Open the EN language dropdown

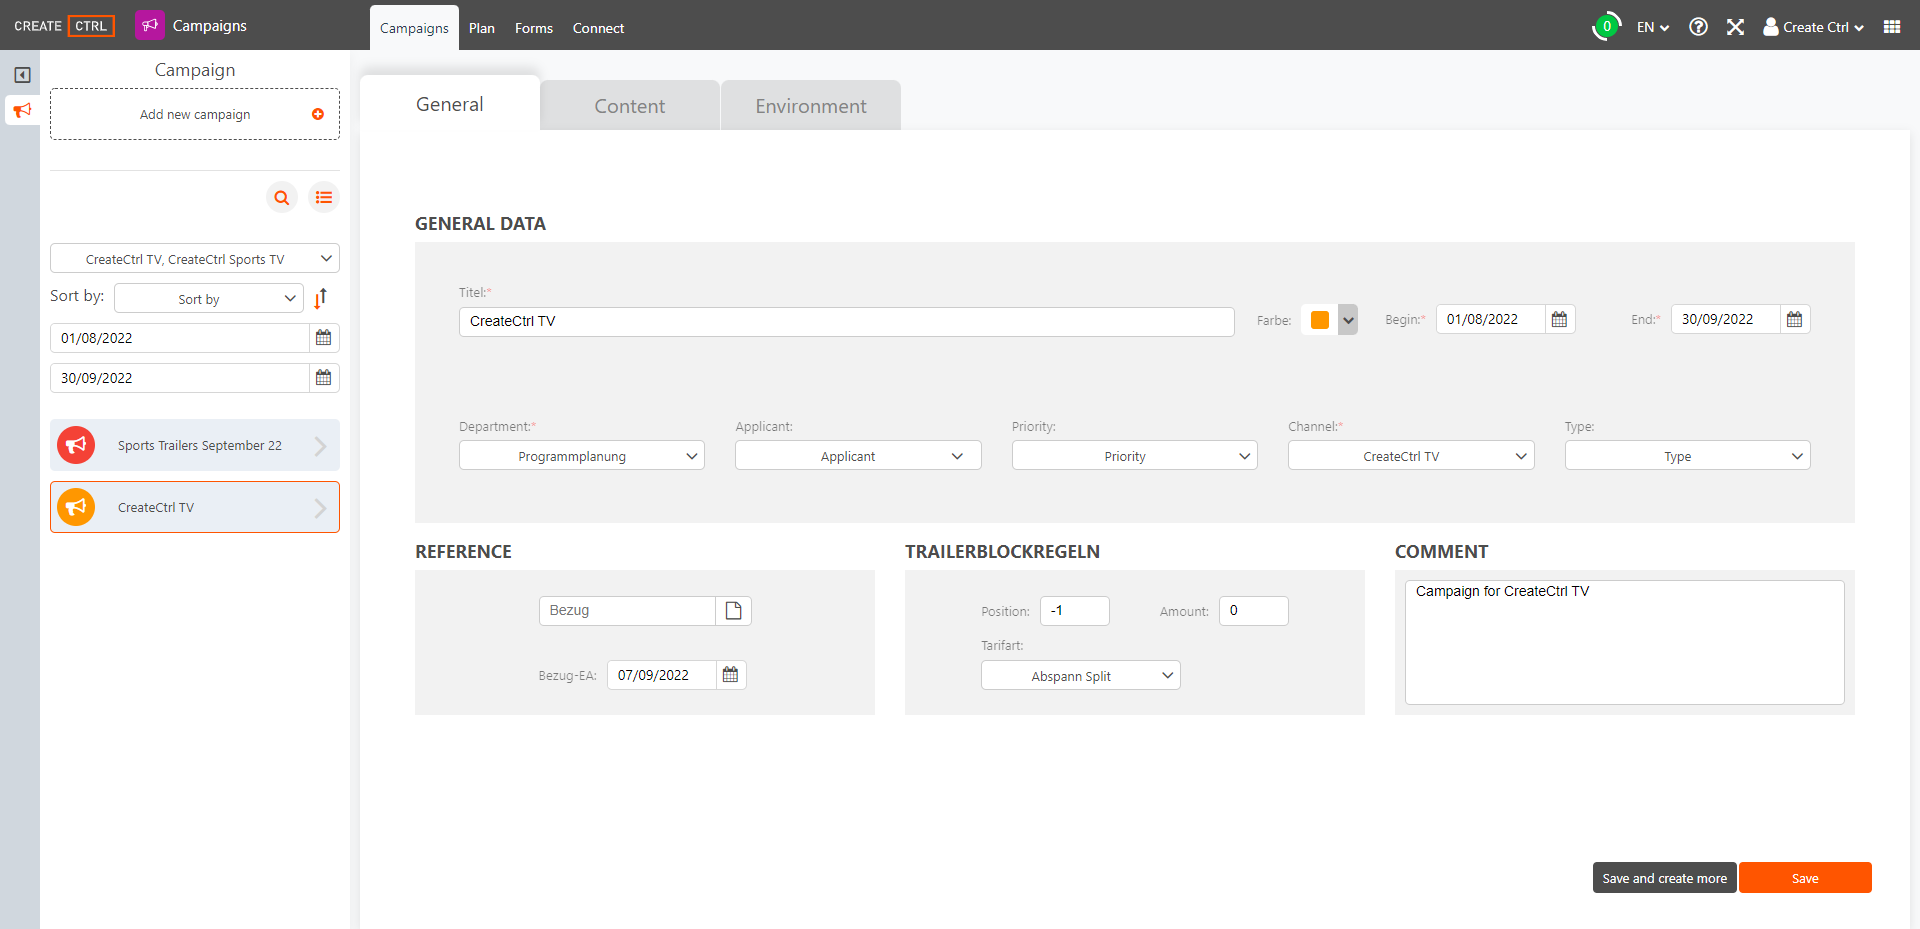click(x=1653, y=27)
